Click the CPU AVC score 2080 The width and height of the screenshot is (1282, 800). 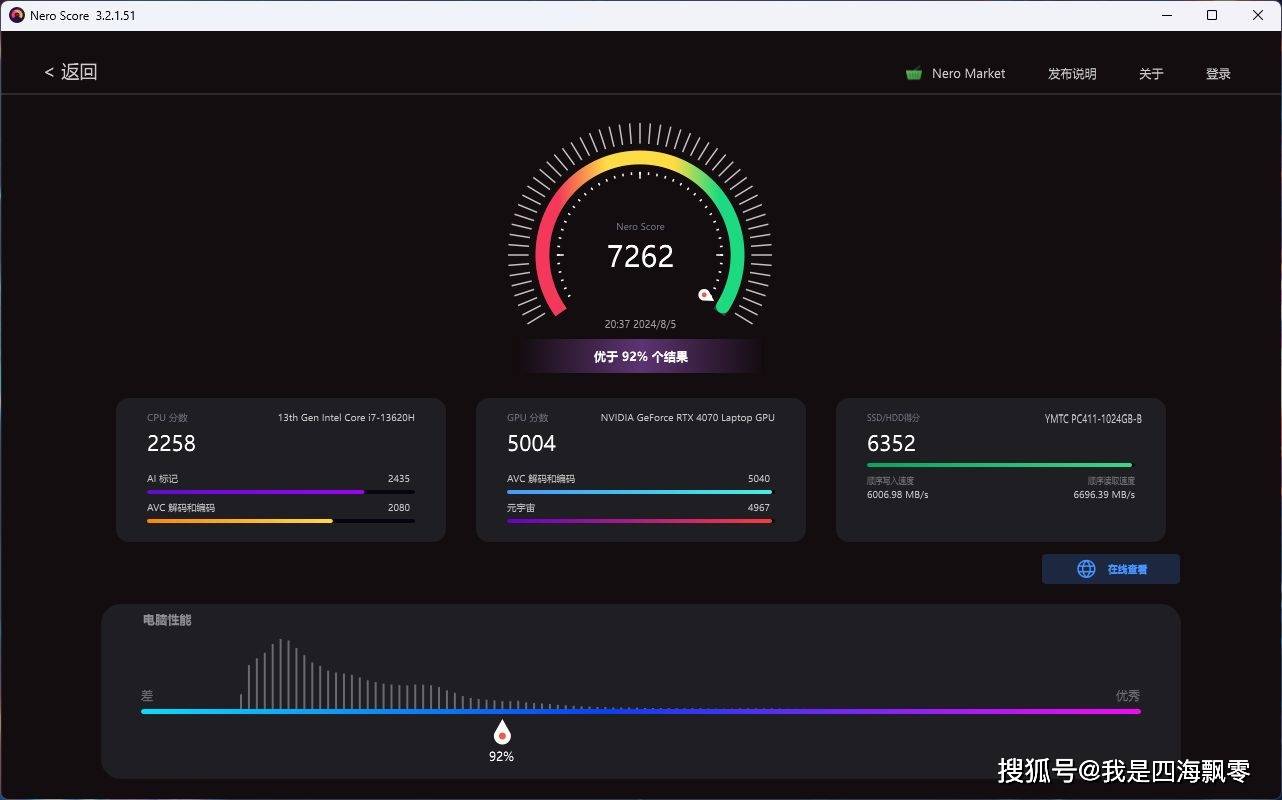[x=399, y=508]
